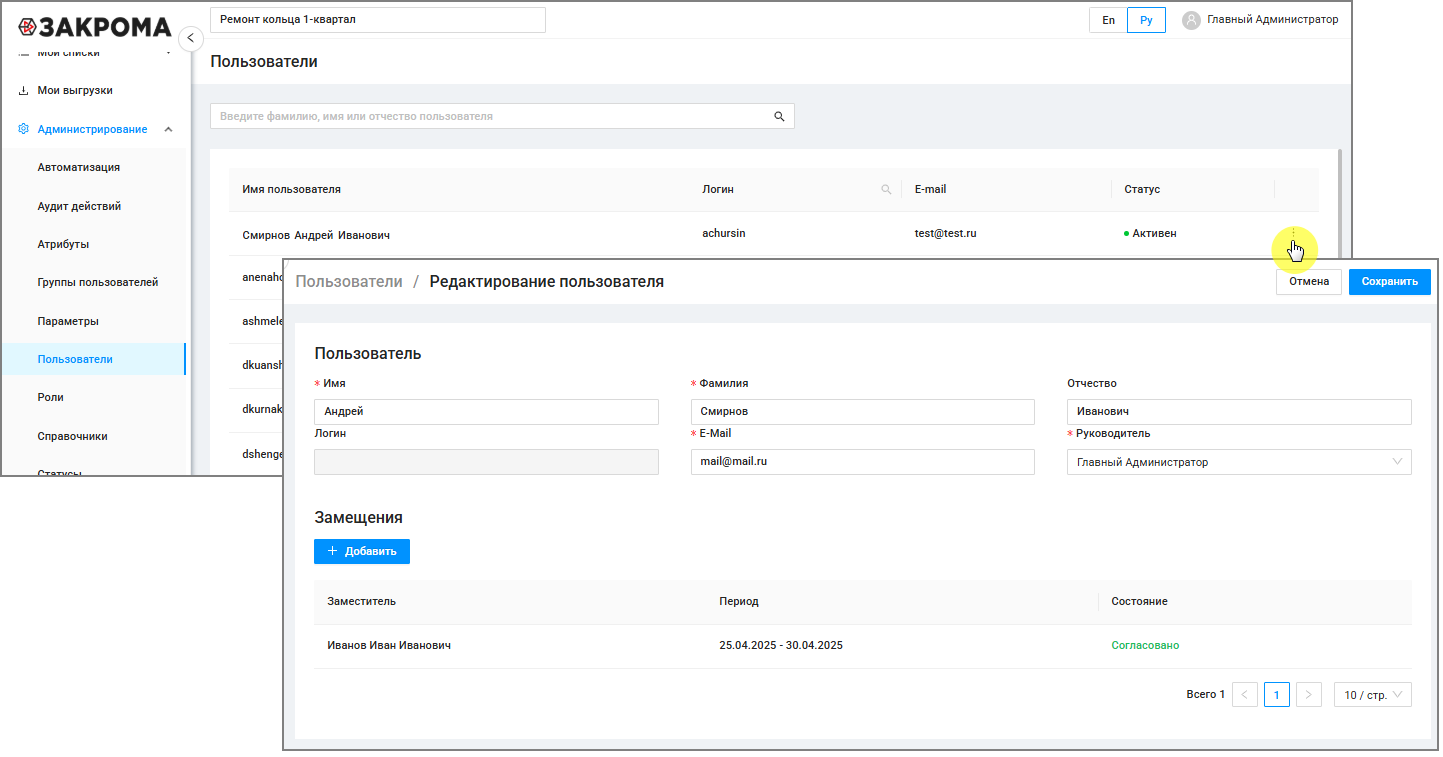
Task: Click the user avatar icon in header
Action: point(1191,20)
